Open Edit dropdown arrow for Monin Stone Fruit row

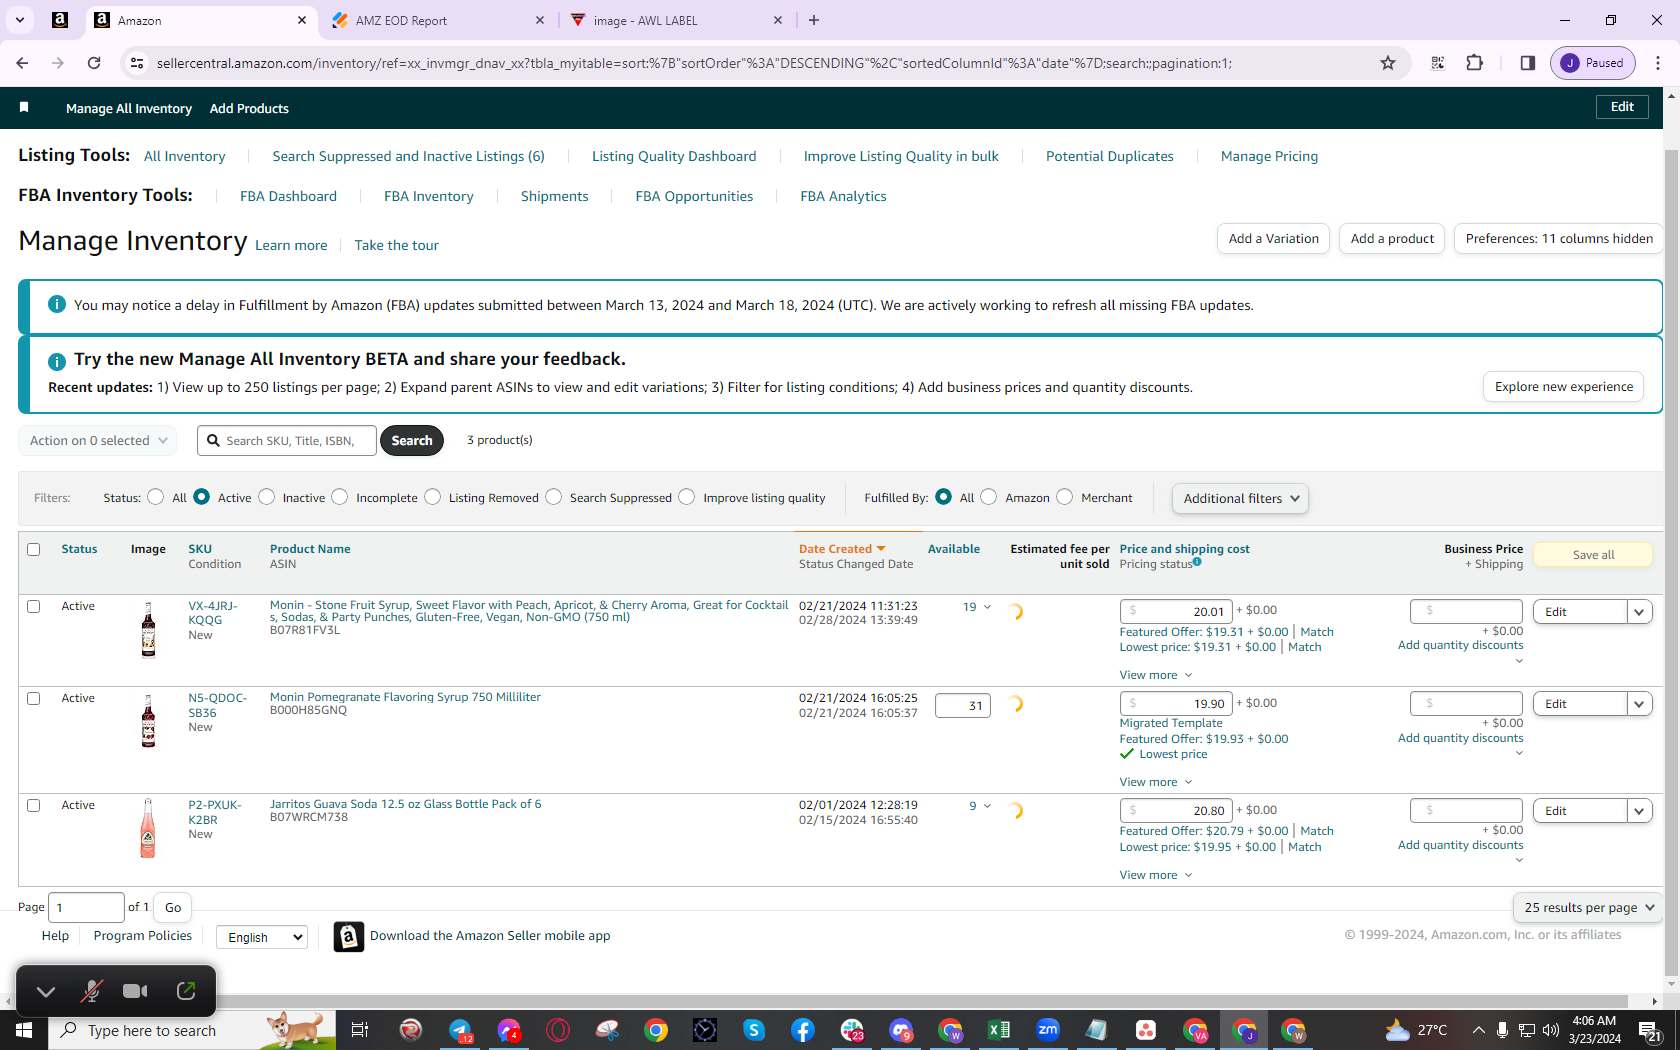1639,612
